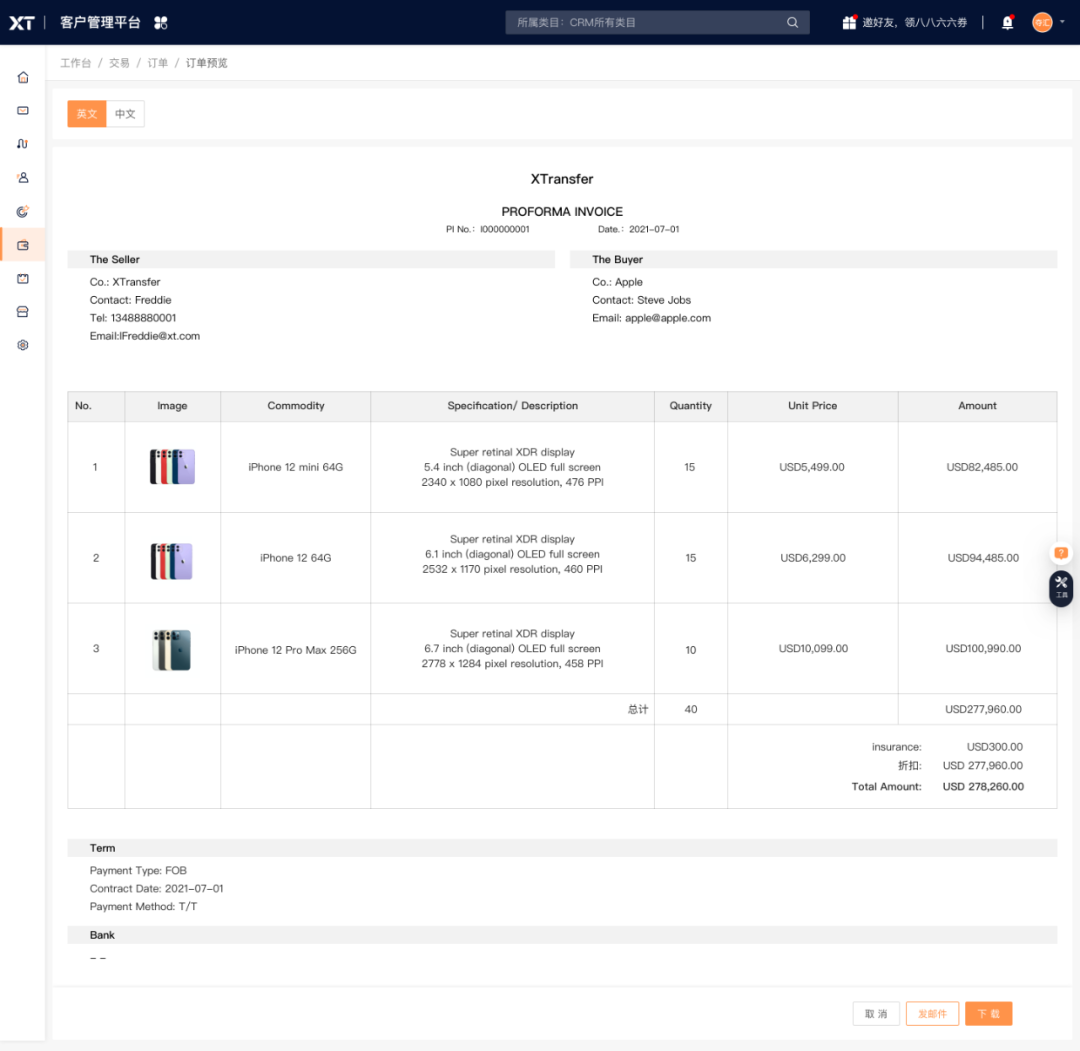This screenshot has height=1051, width=1080.
Task: Click the 下载 download button
Action: pyautogui.click(x=988, y=1013)
